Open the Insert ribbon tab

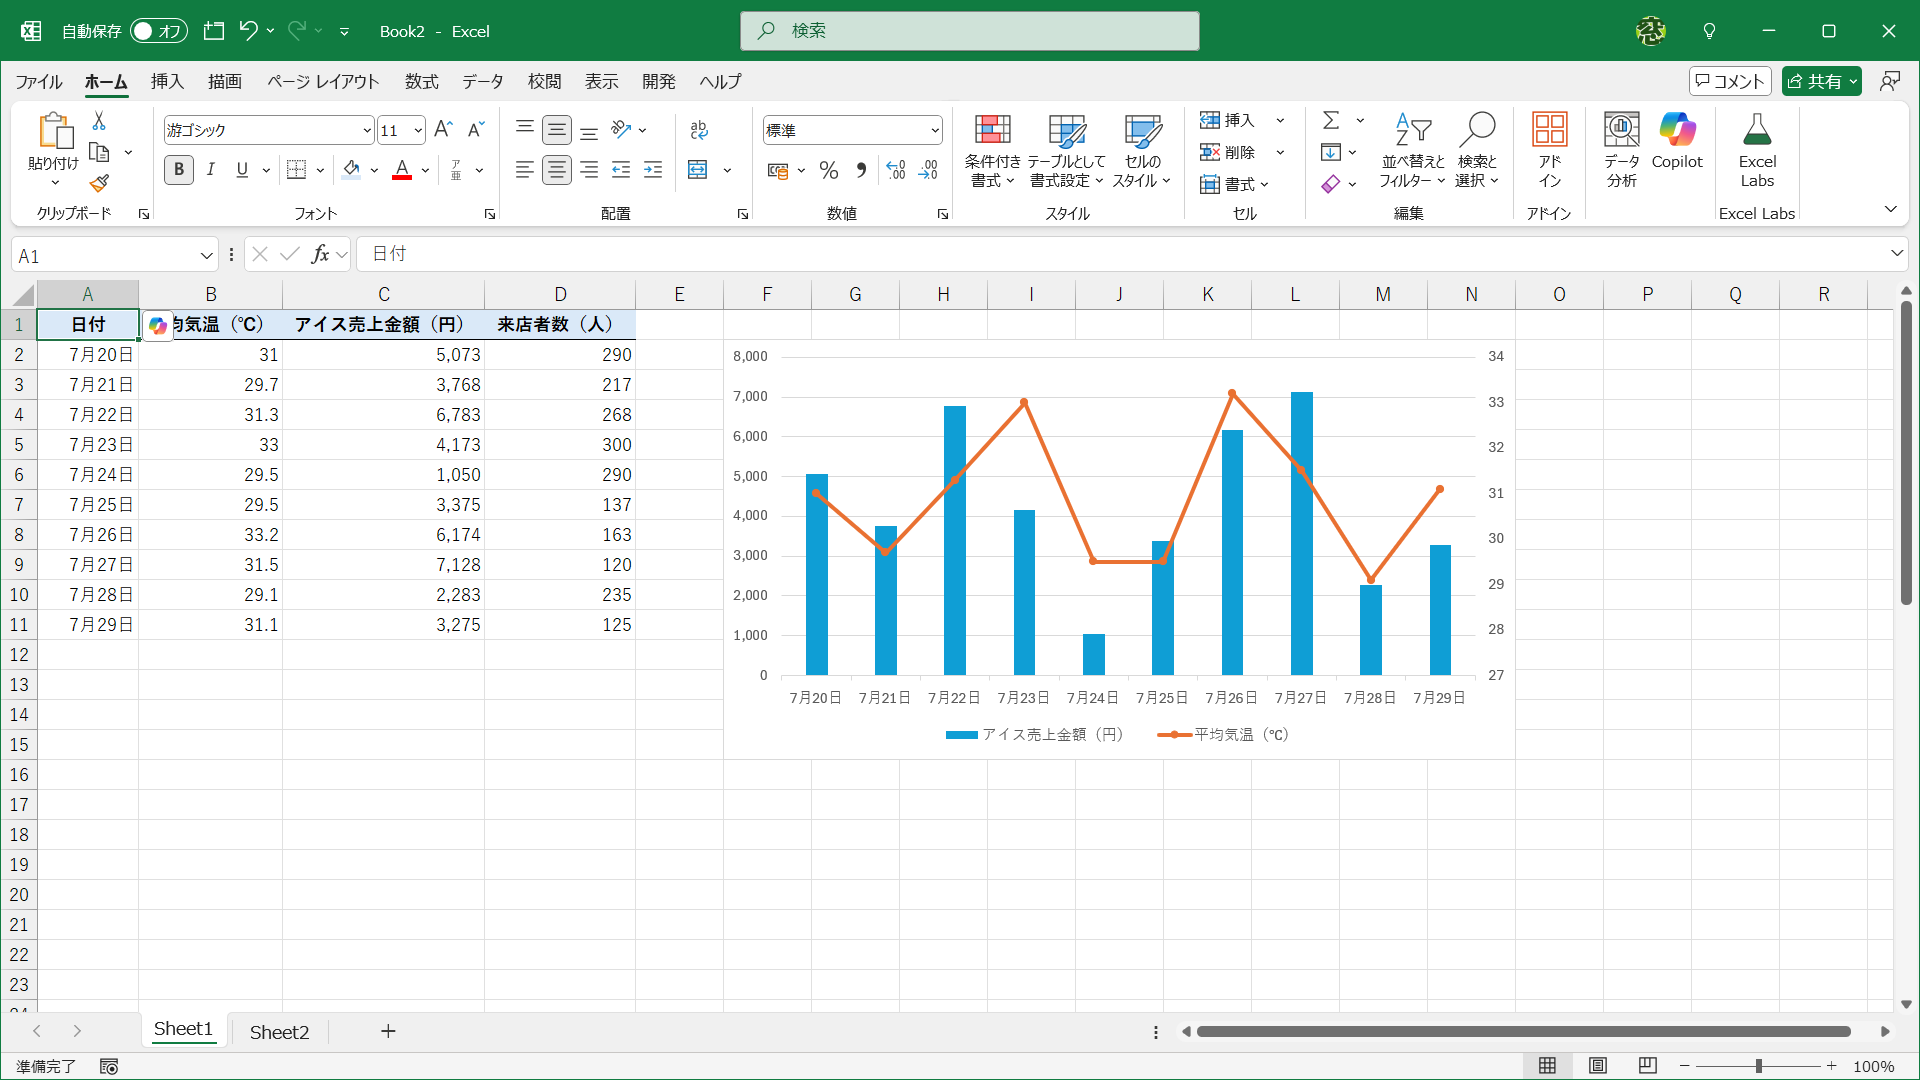coord(167,82)
